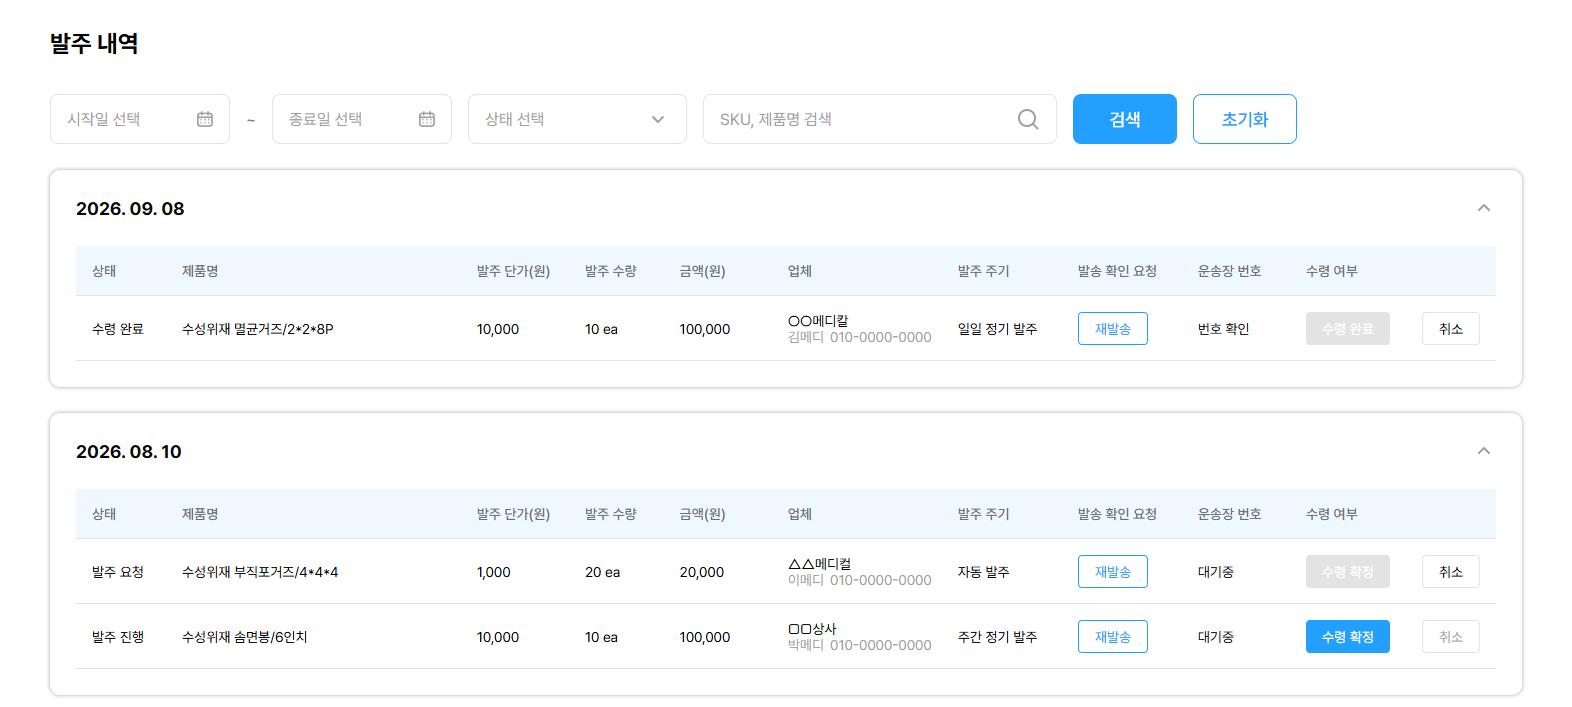Click vendor name OO메디칼
This screenshot has width=1572, height=707.
[818, 321]
